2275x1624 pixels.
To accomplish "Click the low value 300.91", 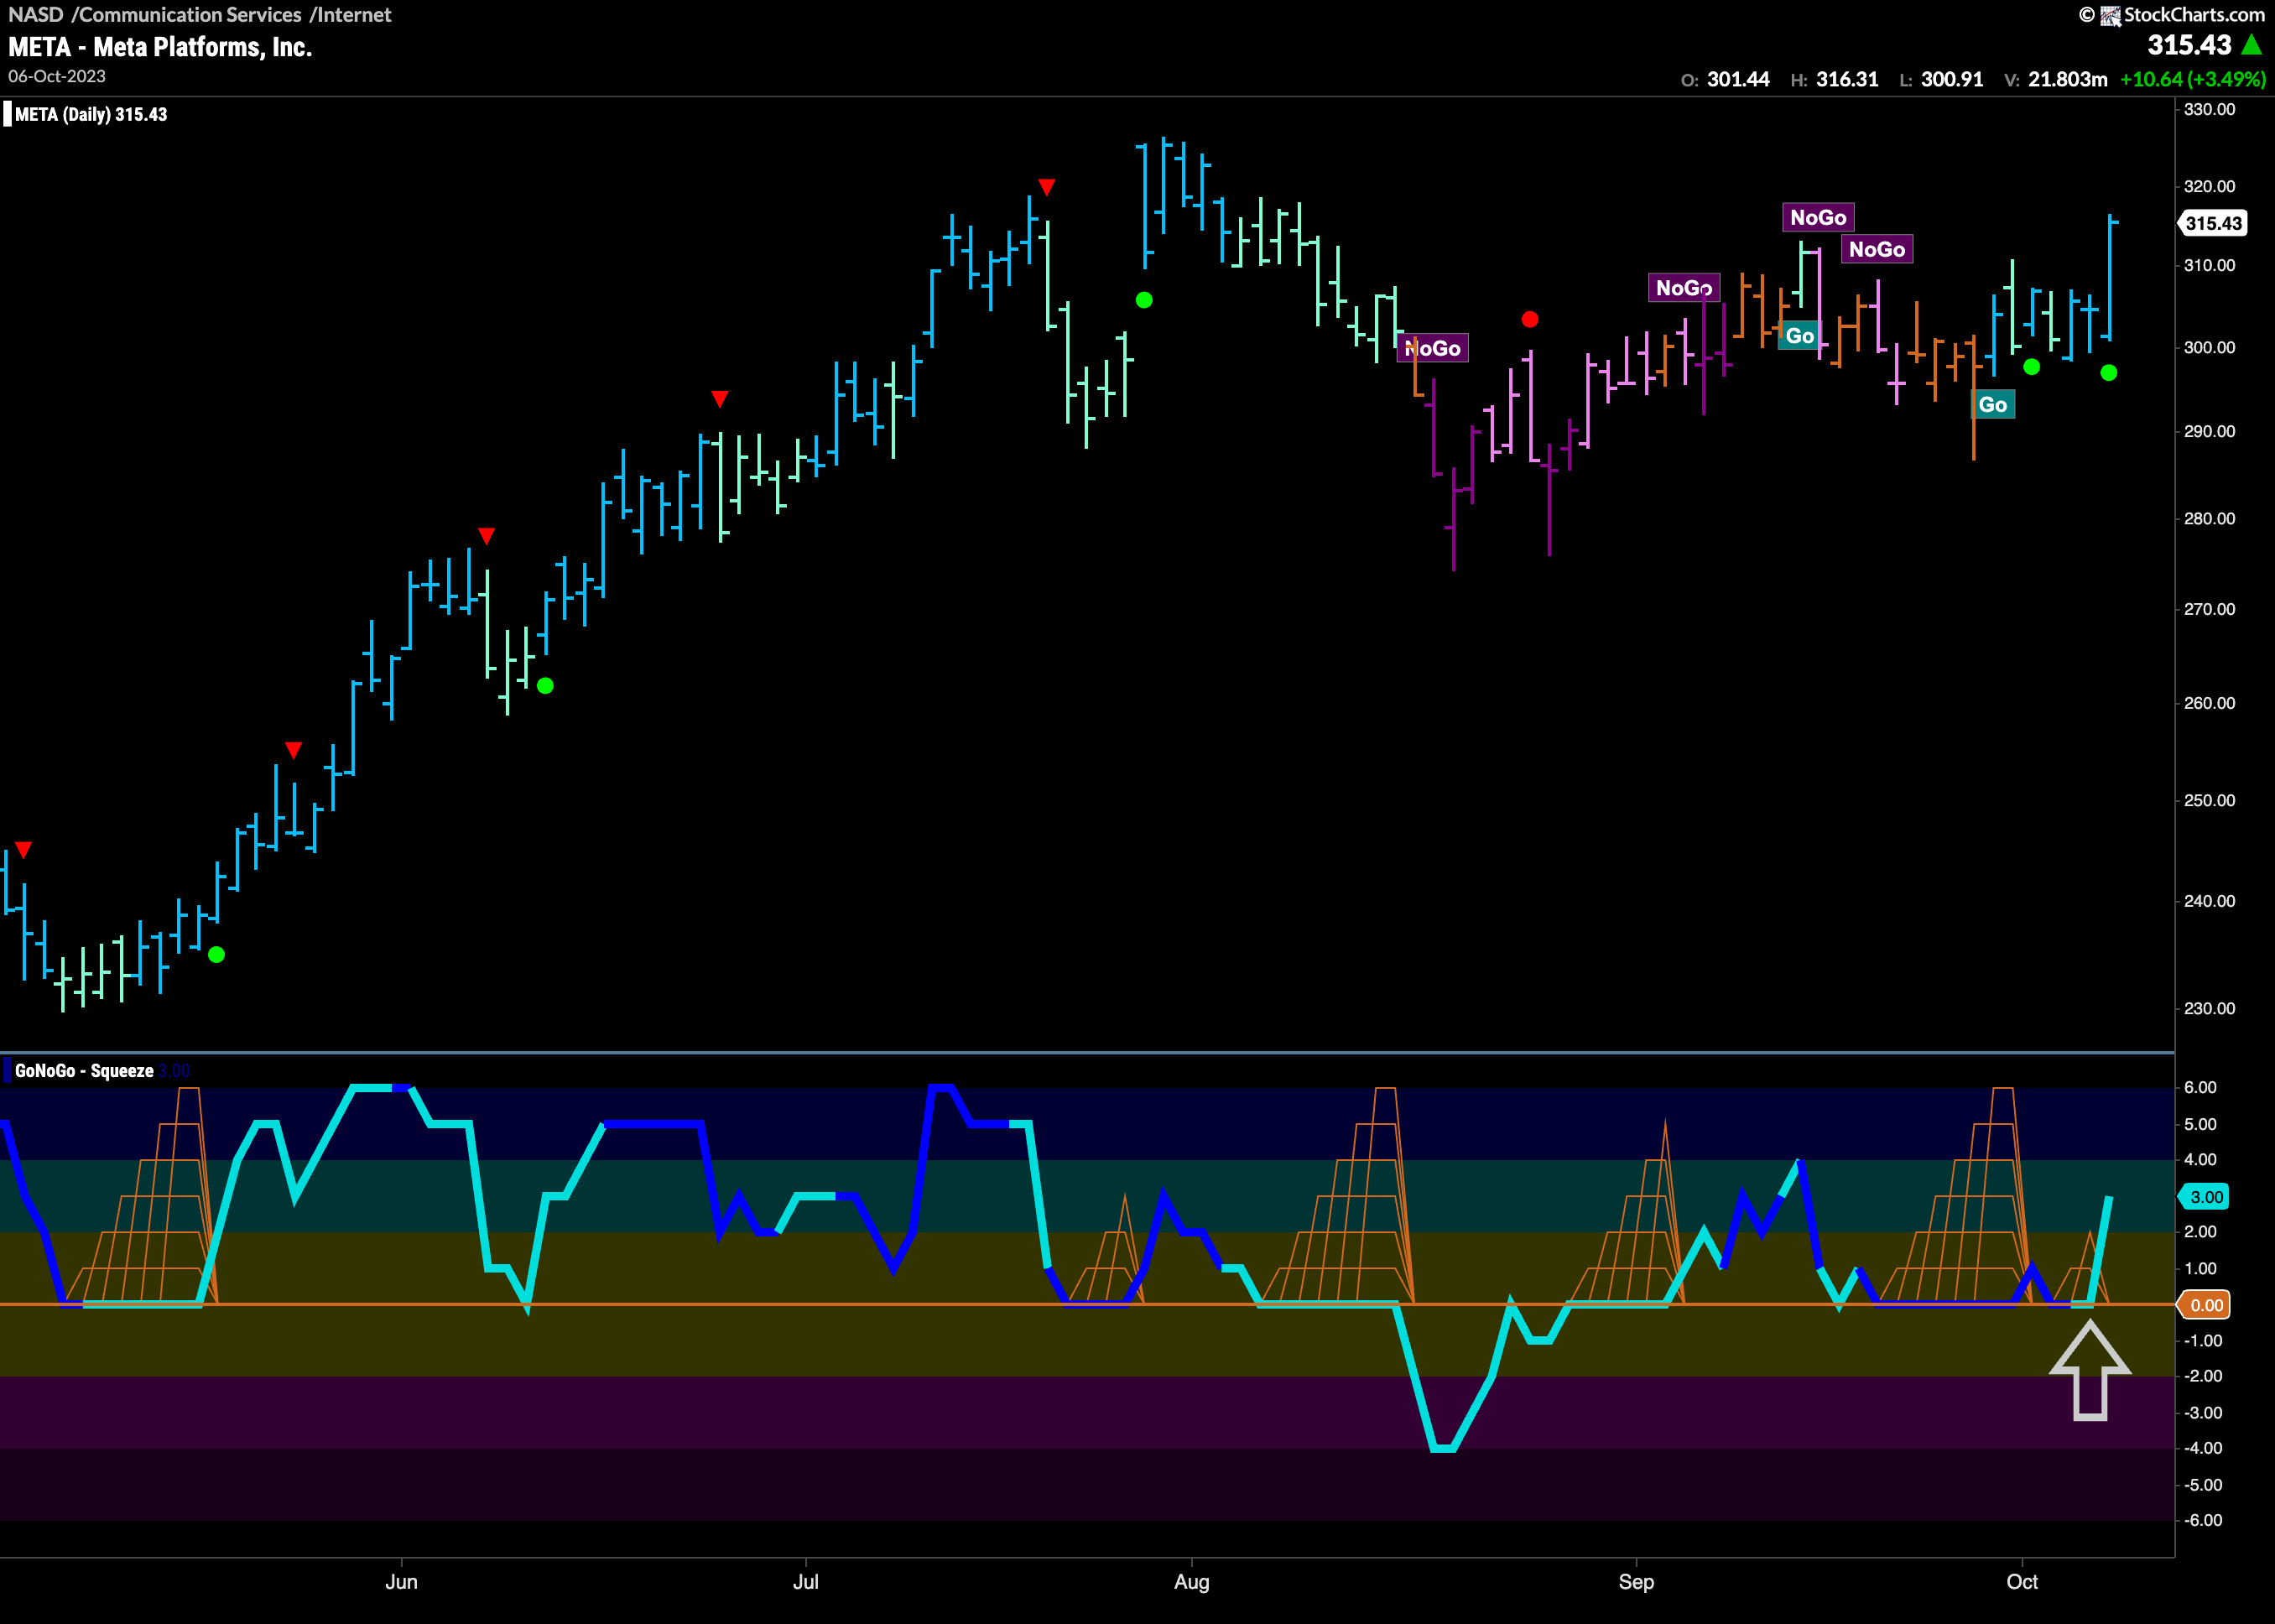I will (1952, 79).
